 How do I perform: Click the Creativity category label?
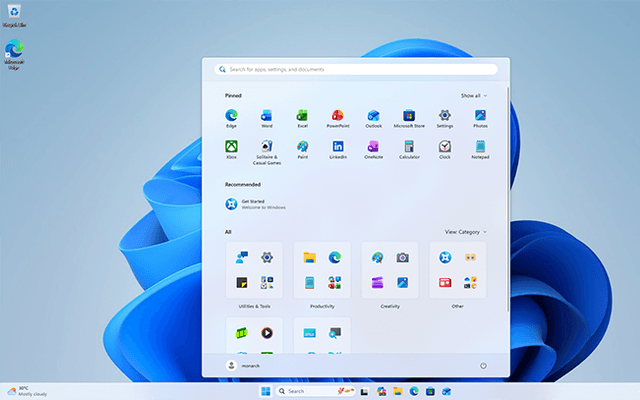tap(390, 306)
